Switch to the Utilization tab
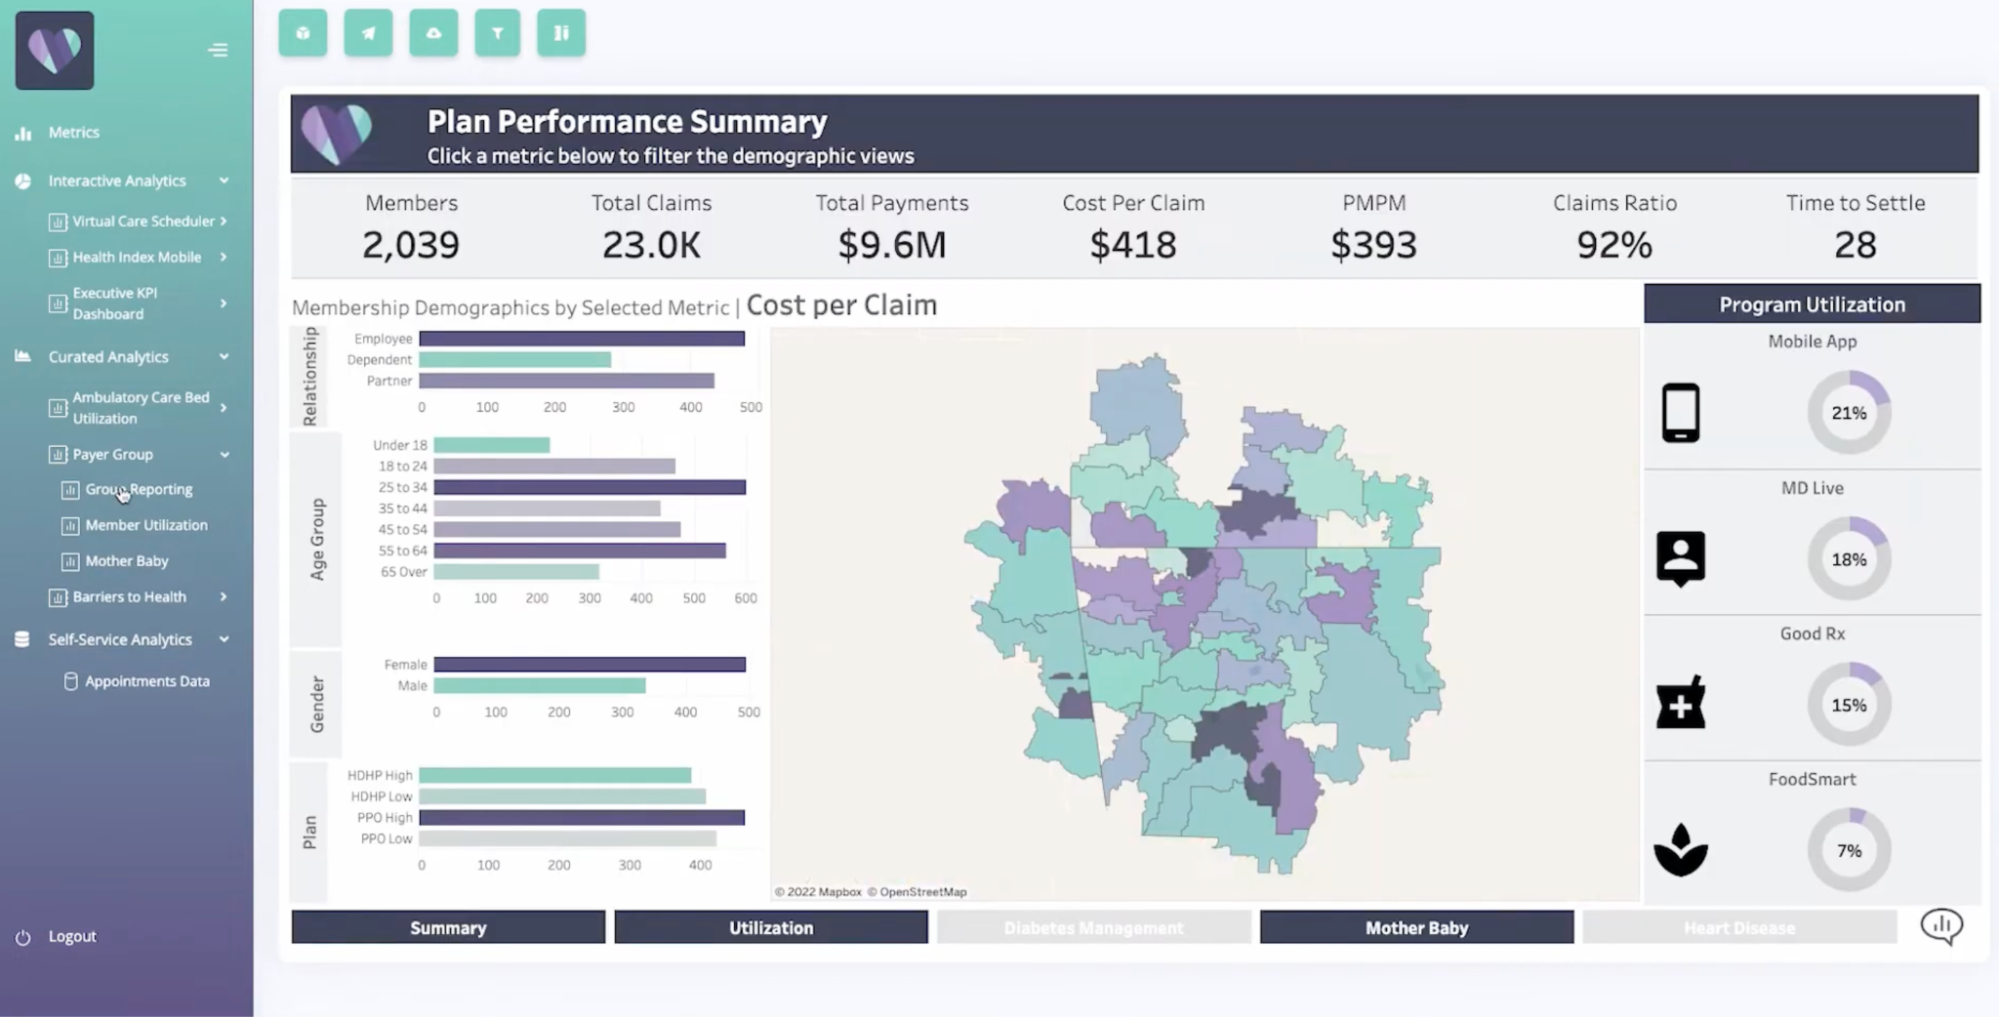1999x1018 pixels. click(771, 927)
